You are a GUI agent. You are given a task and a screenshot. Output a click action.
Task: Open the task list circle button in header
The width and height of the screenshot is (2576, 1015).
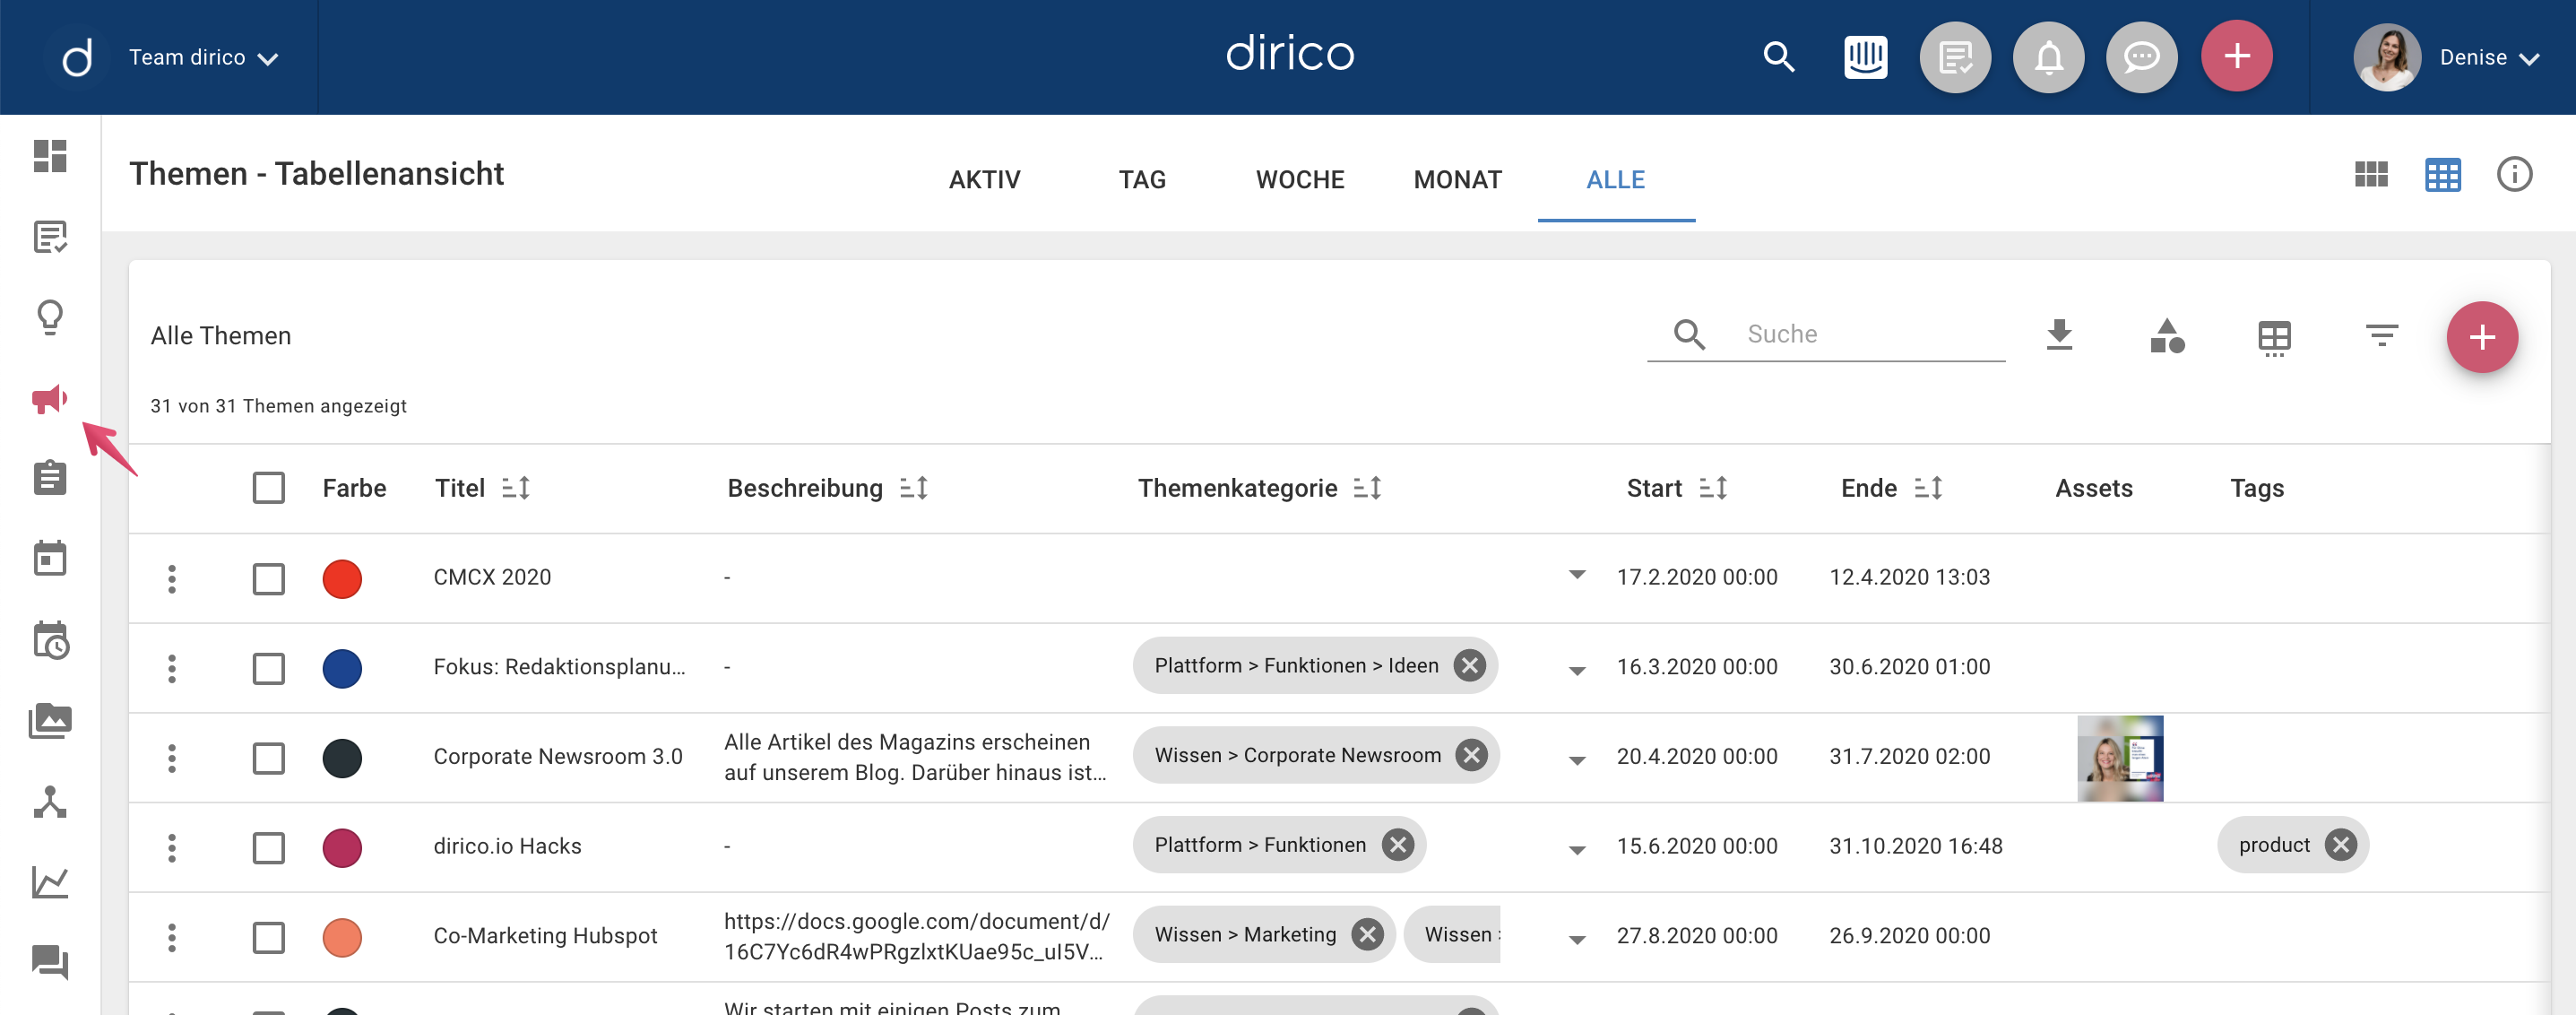click(x=1955, y=57)
